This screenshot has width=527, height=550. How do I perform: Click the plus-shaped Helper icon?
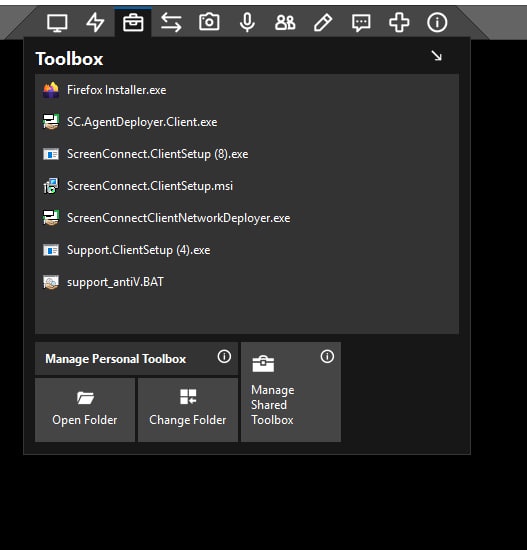(399, 23)
